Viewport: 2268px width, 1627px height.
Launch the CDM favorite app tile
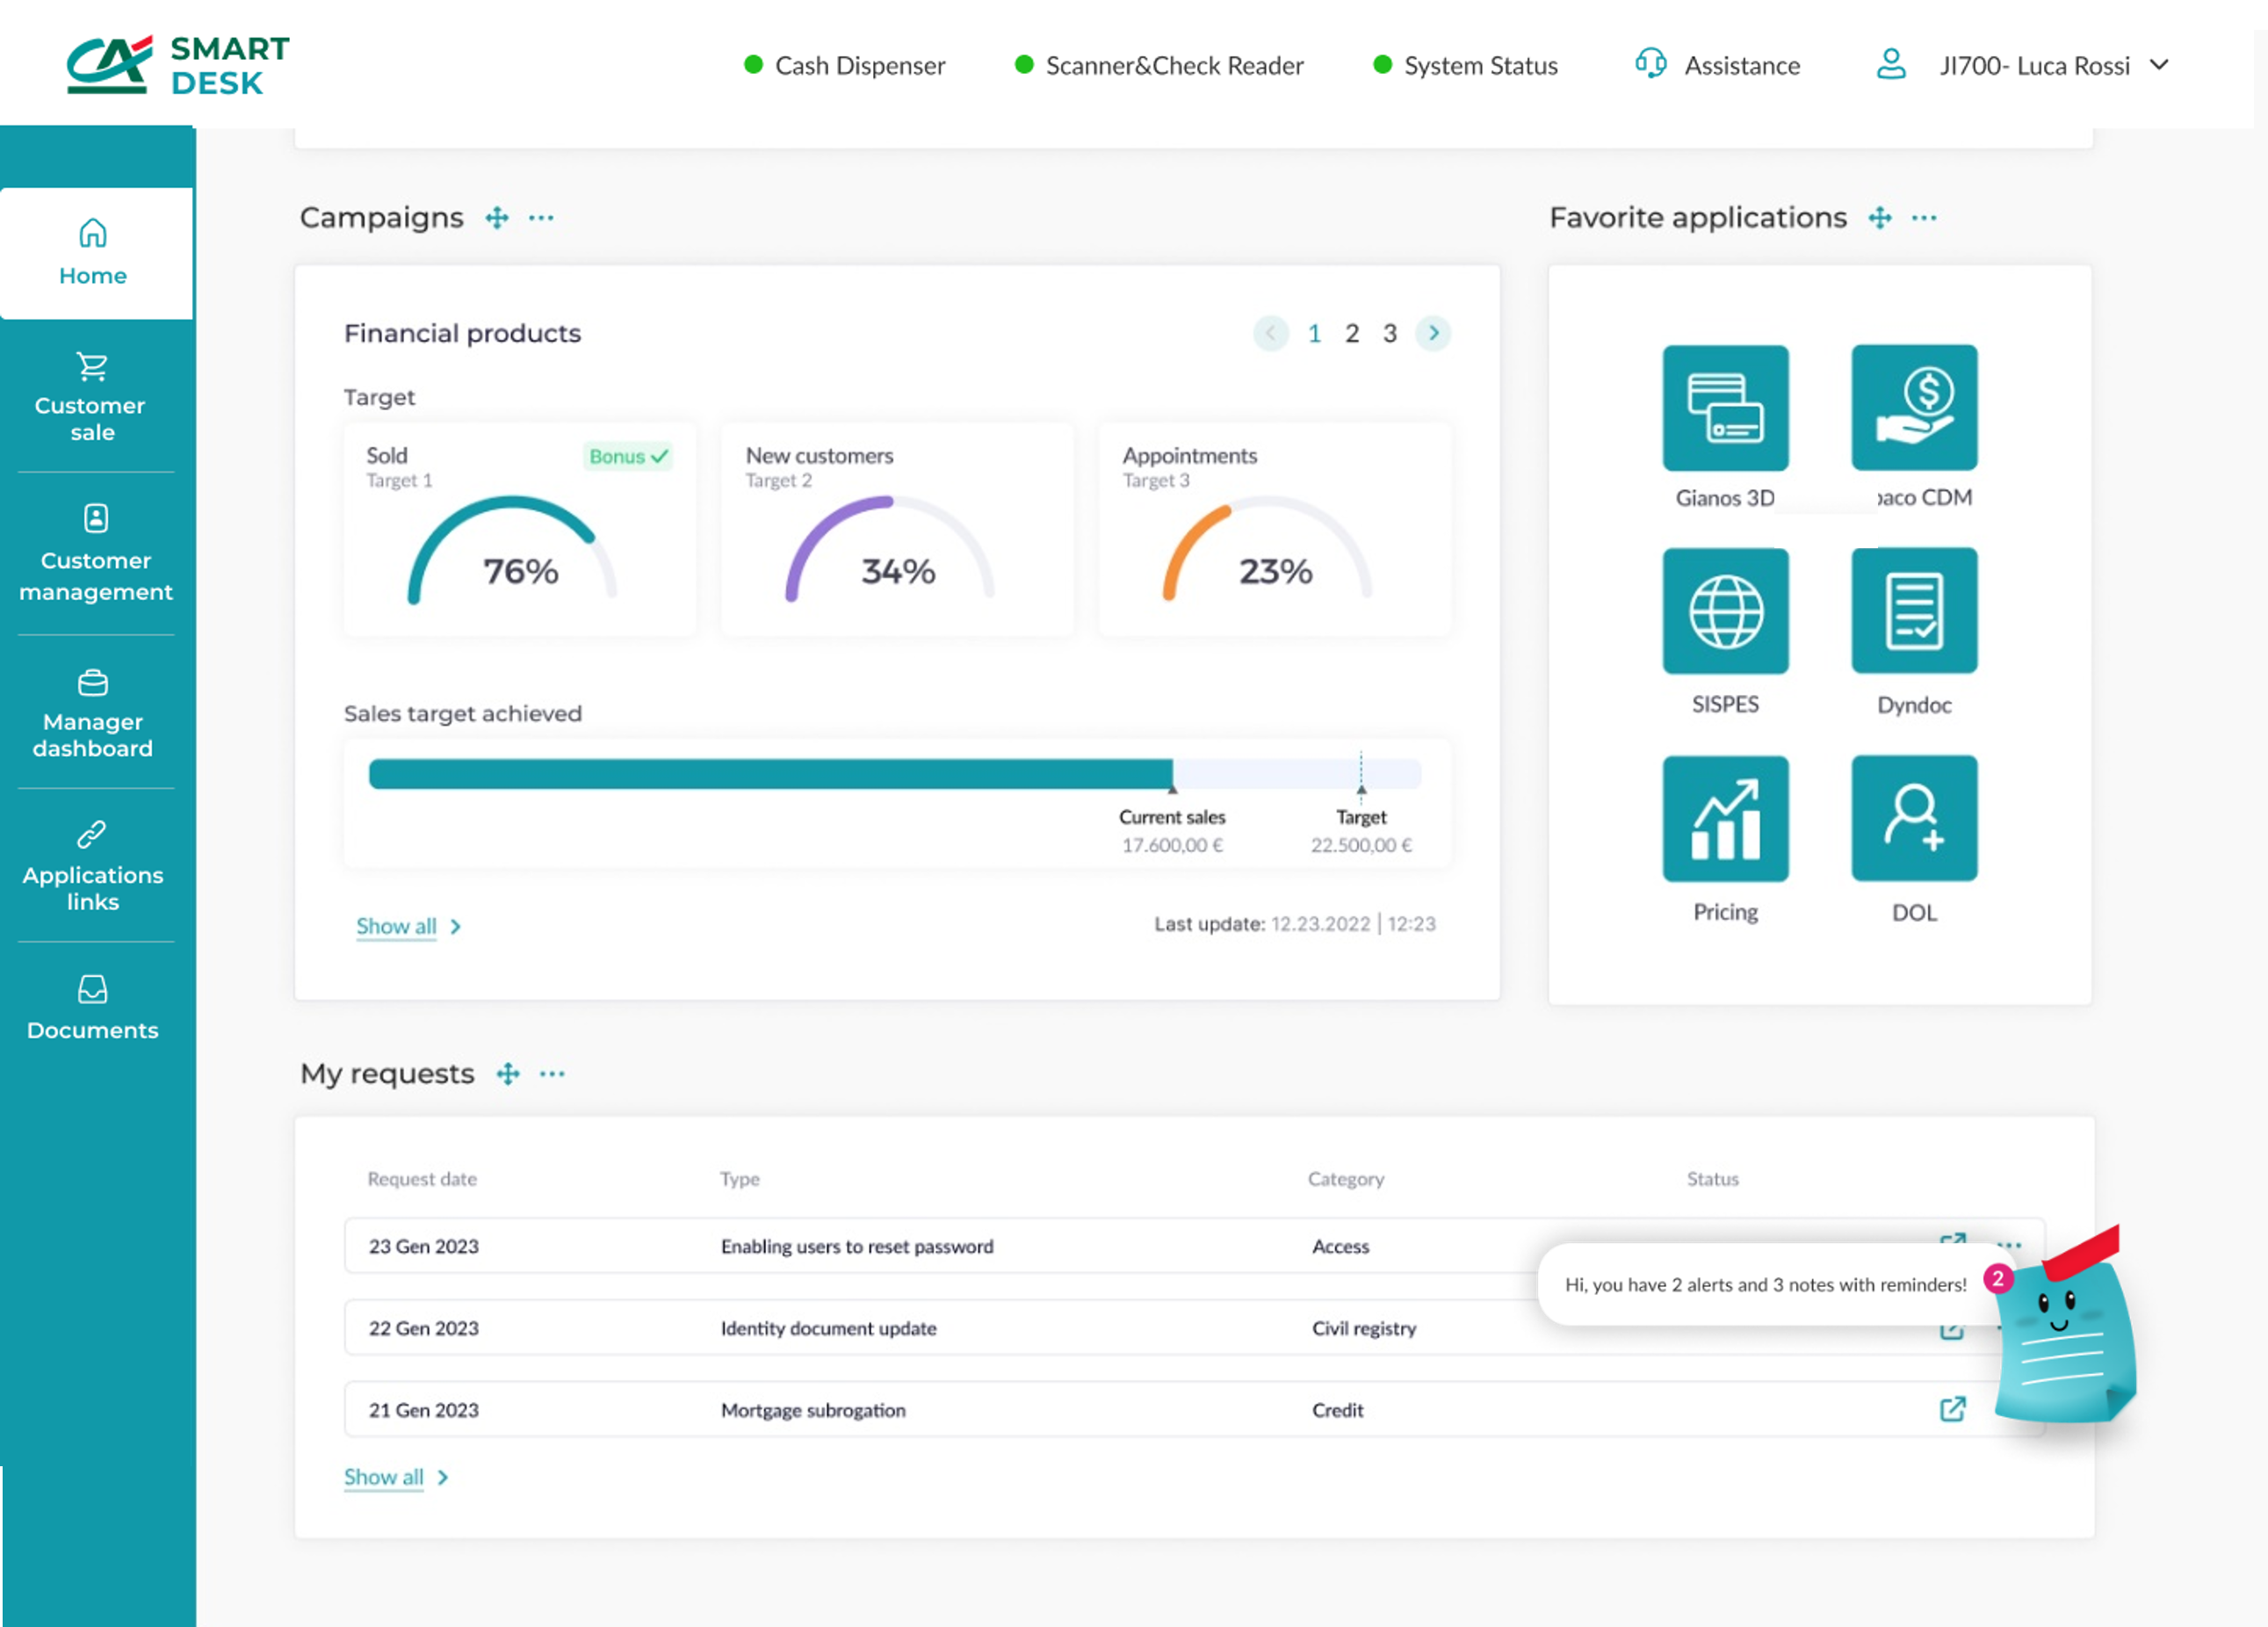click(1914, 408)
